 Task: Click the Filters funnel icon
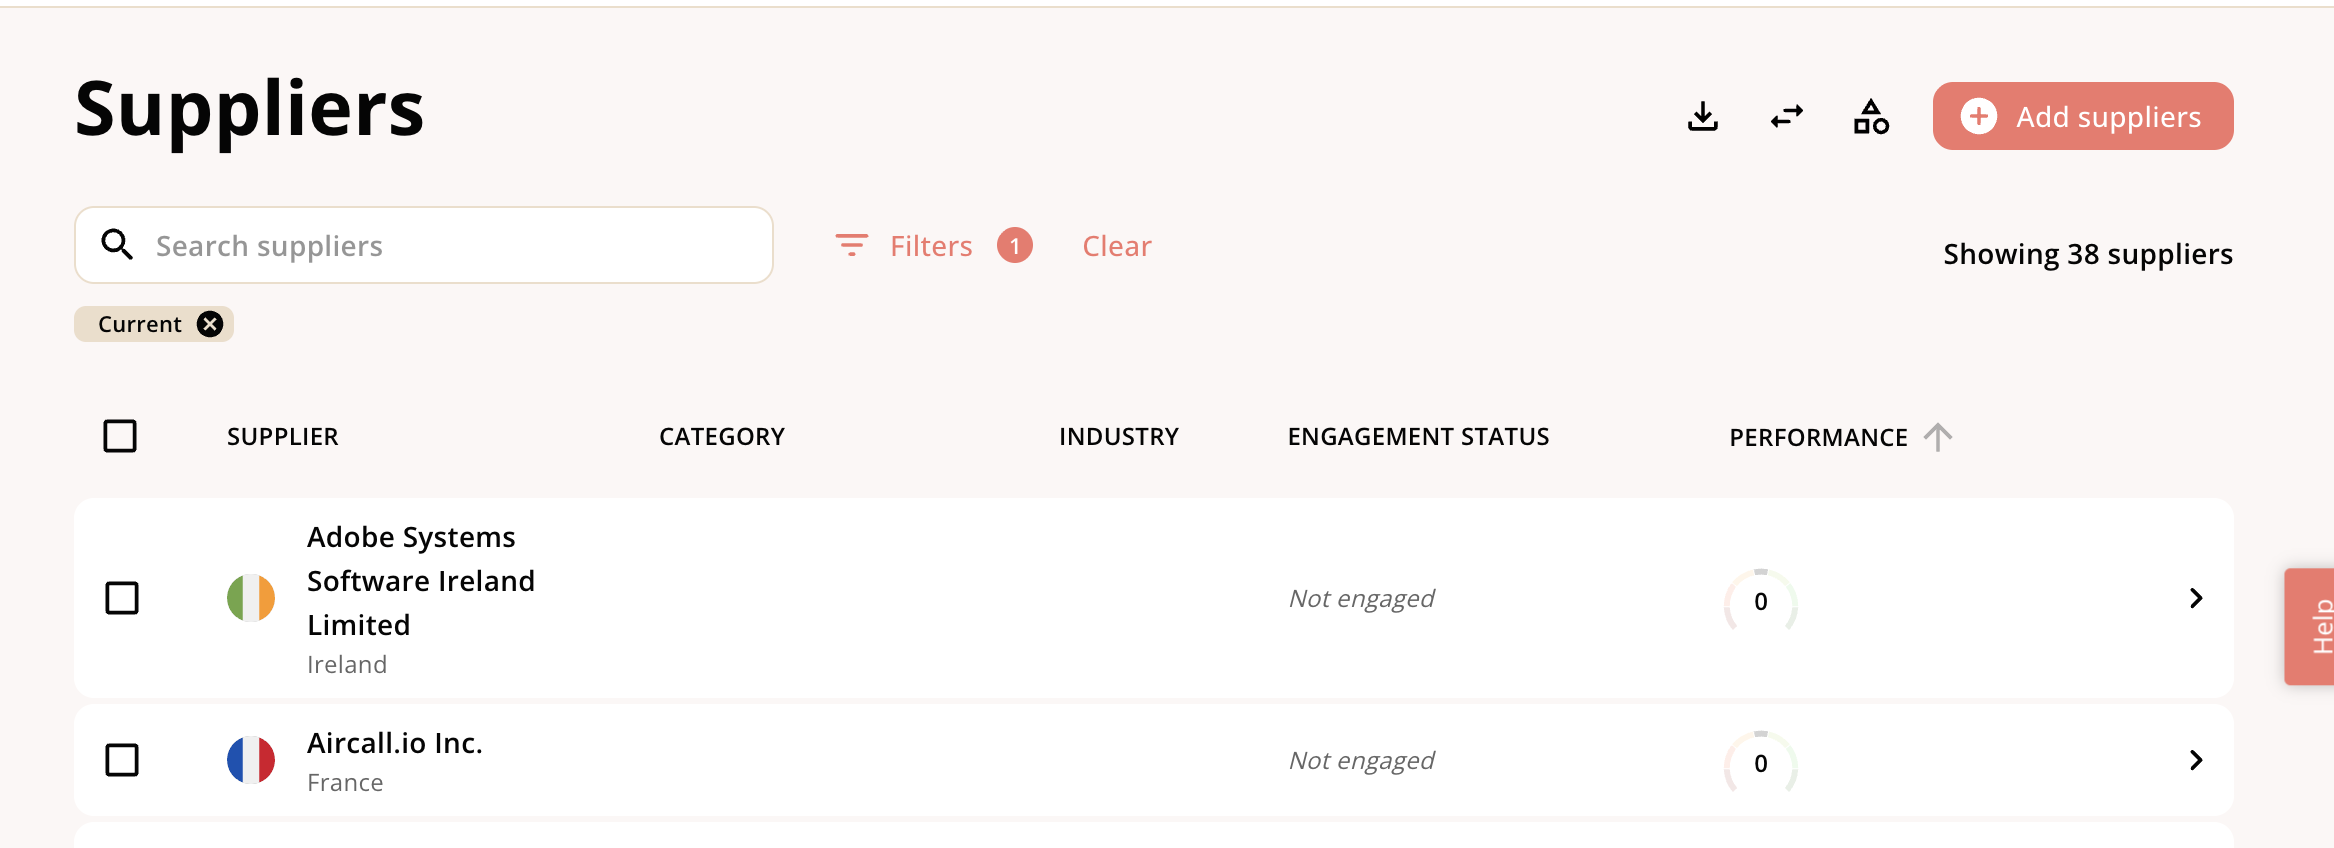851,245
